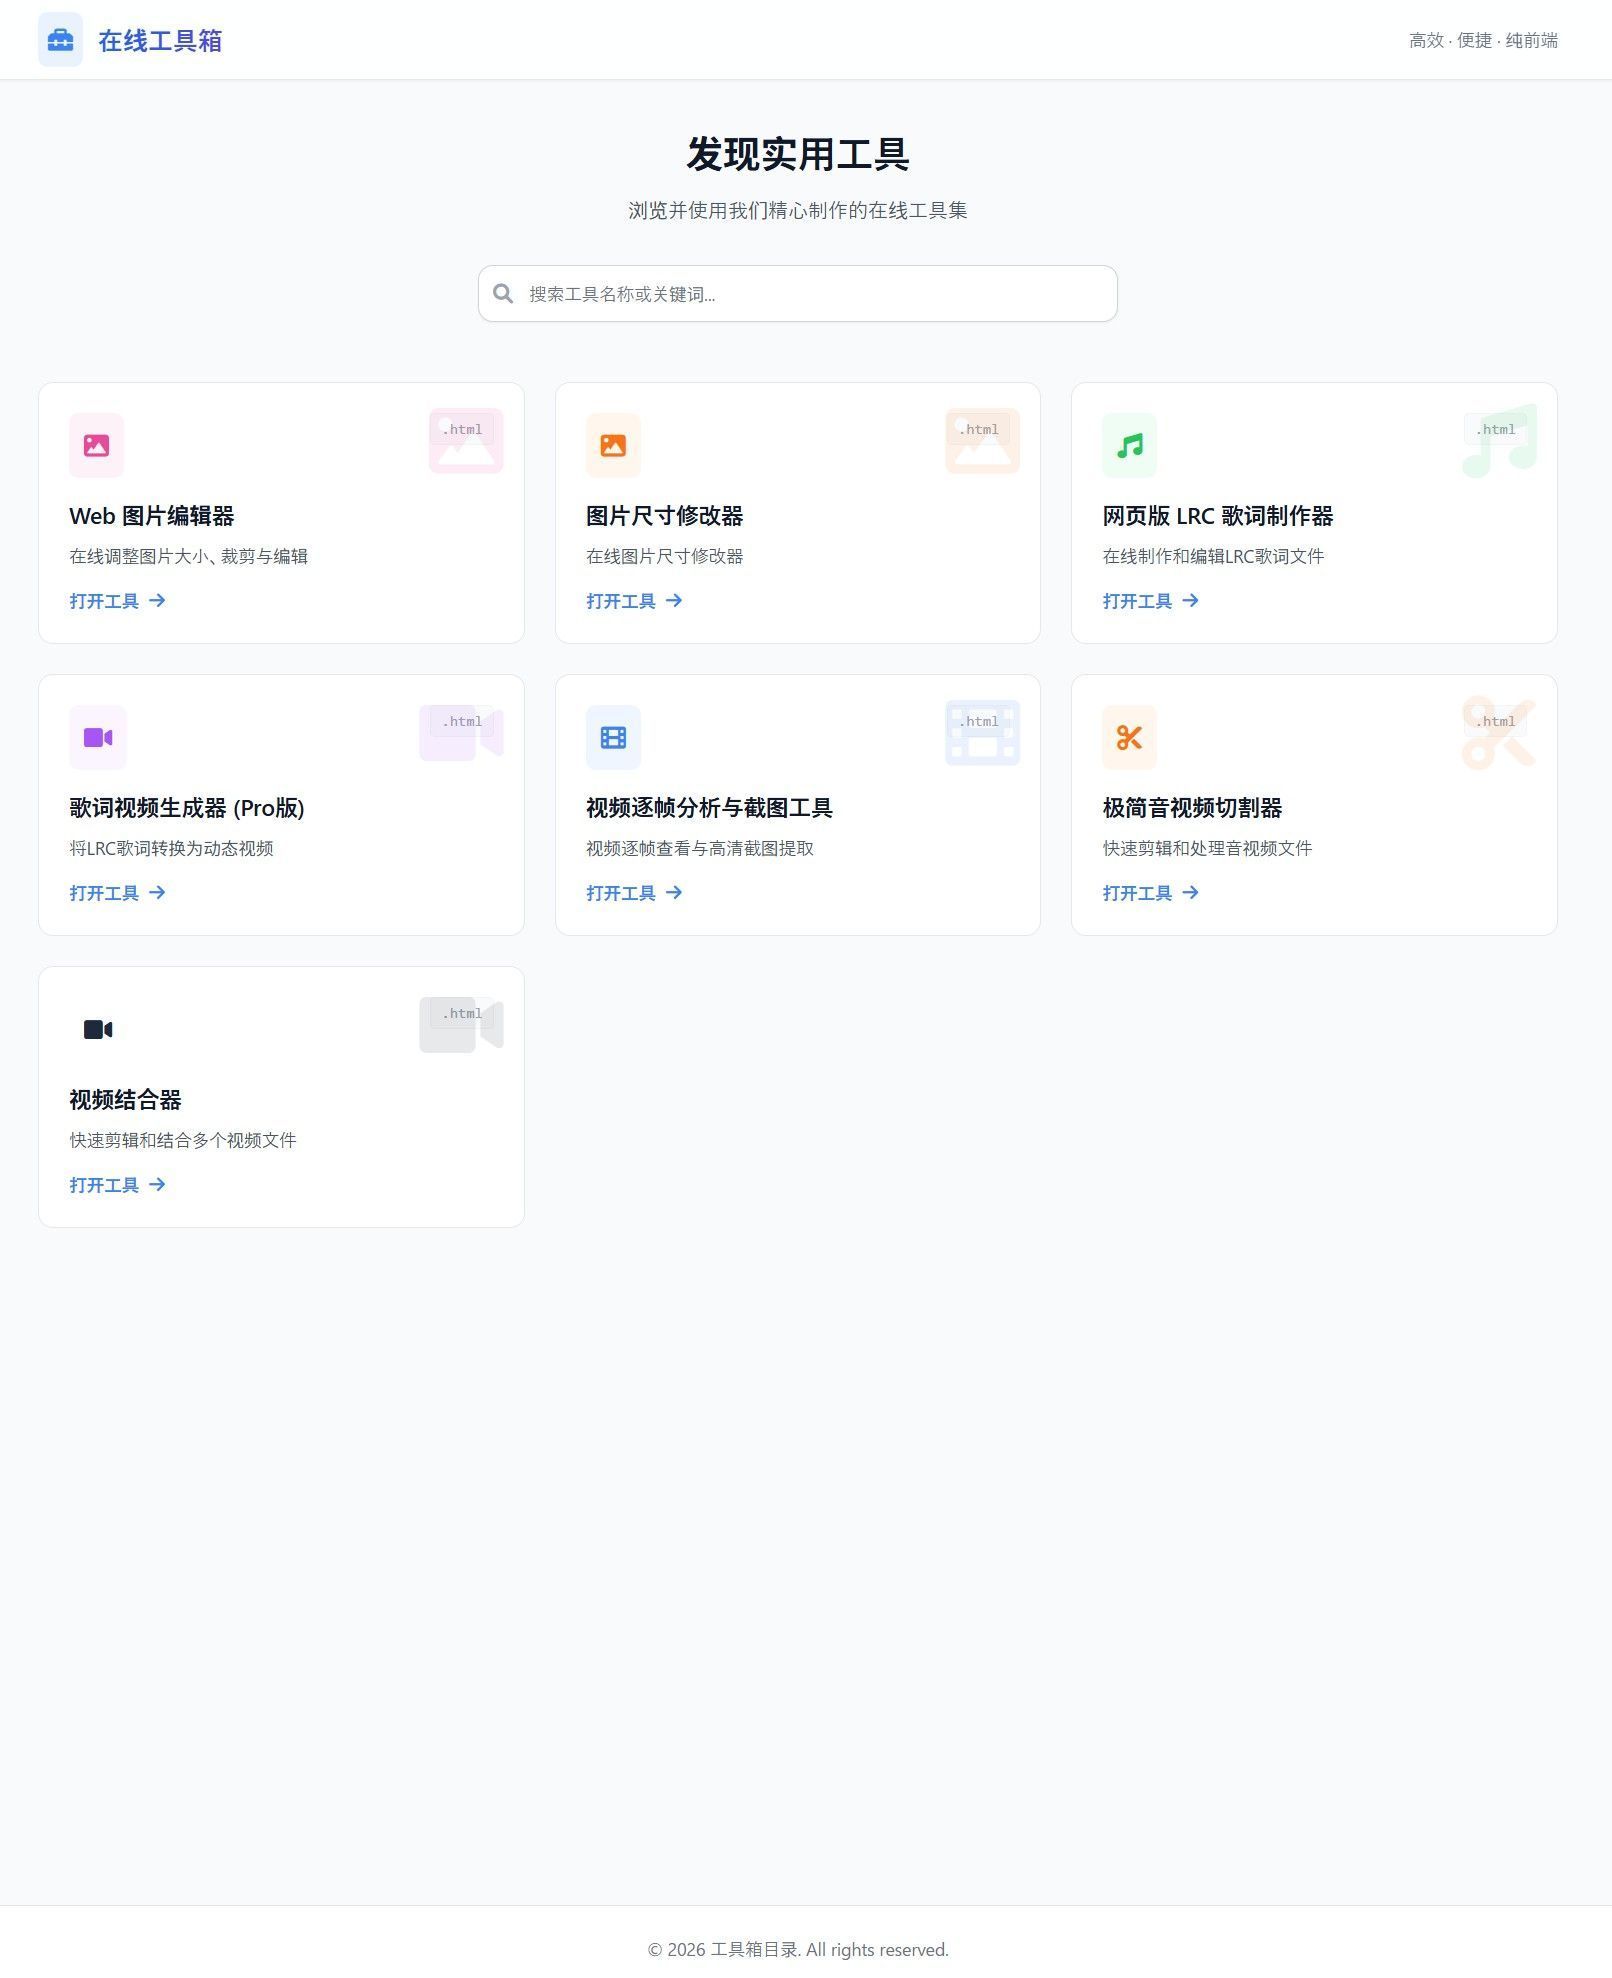Click the pink image icon for Web 图片编辑器

click(97, 445)
